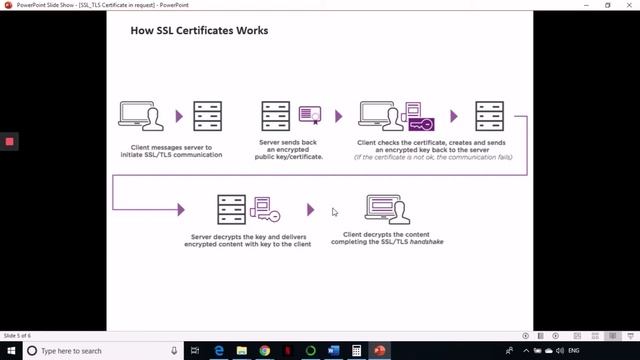
Task: Click the 'Slide 5 of 6' status indicator
Action: 17,336
